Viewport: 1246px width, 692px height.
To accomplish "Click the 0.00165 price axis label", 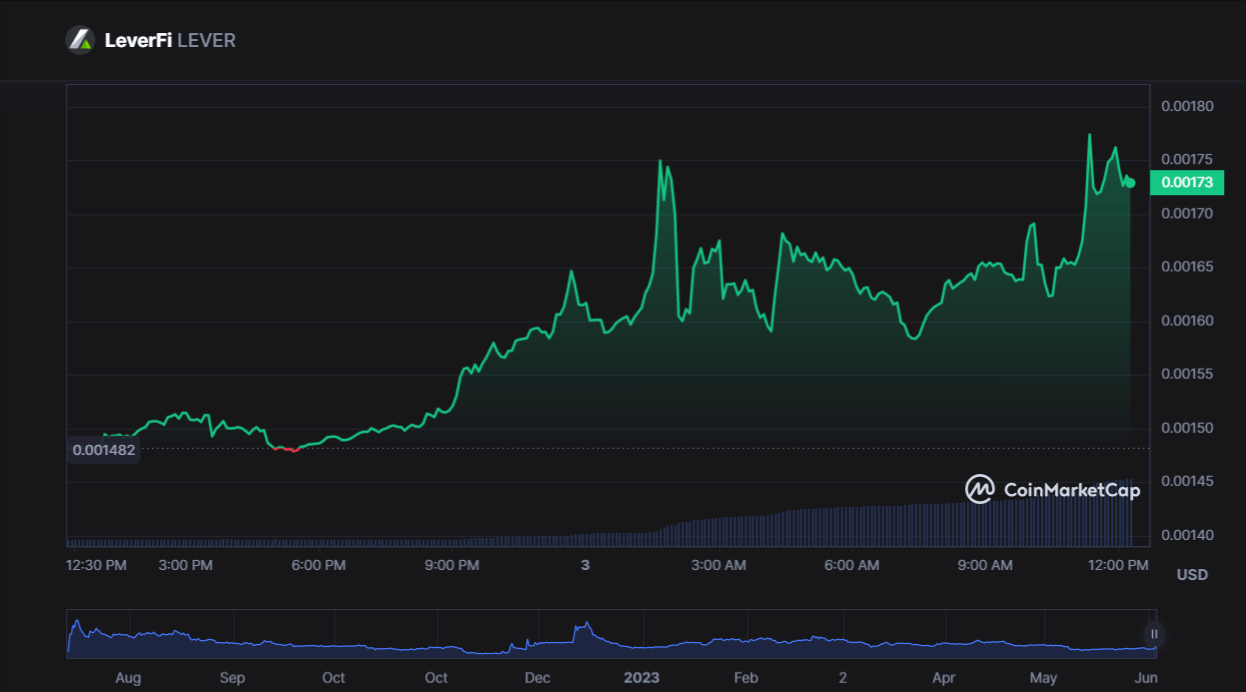I will coord(1187,267).
